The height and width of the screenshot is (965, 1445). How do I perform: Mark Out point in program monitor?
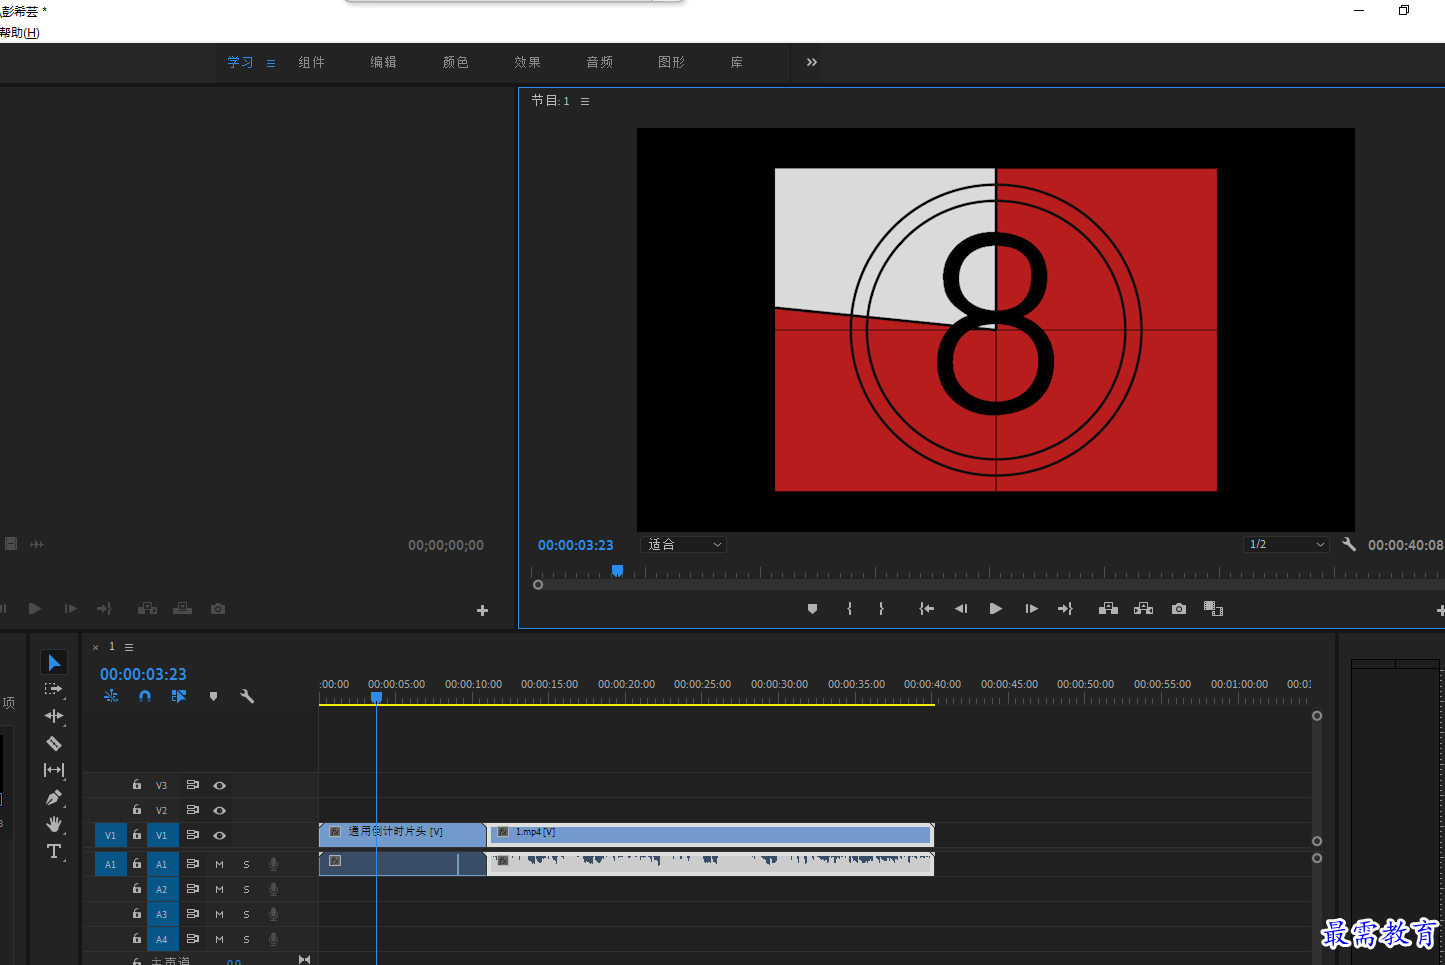coord(881,608)
